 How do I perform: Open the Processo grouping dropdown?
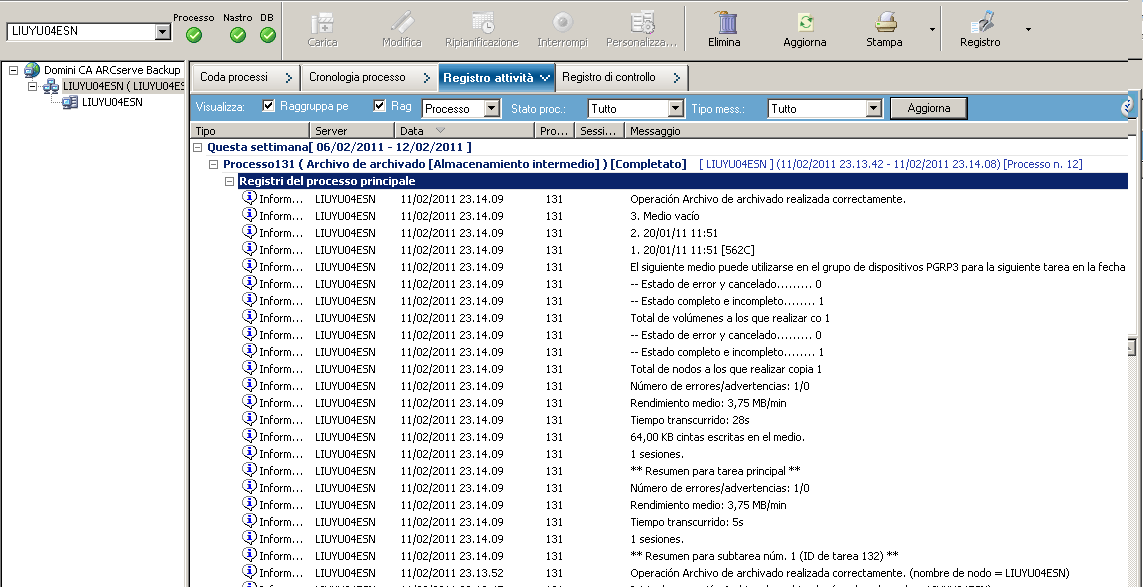point(491,108)
